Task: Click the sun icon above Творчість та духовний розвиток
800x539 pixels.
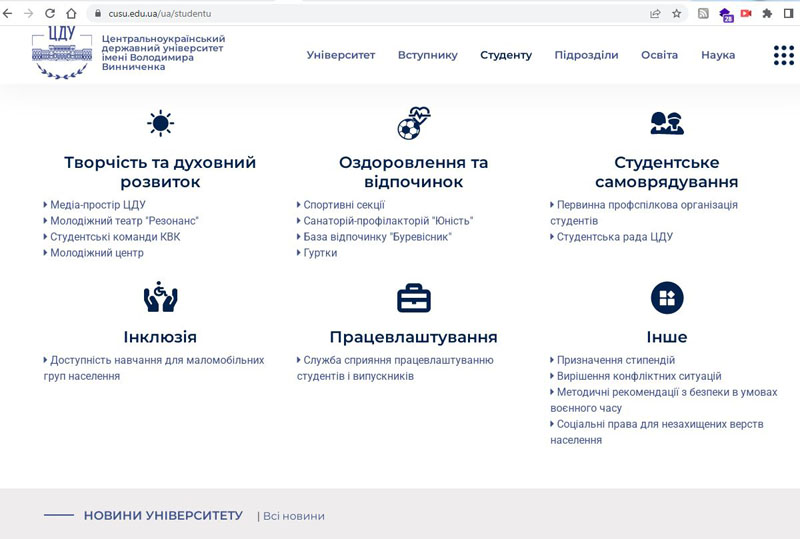Action: coord(160,124)
